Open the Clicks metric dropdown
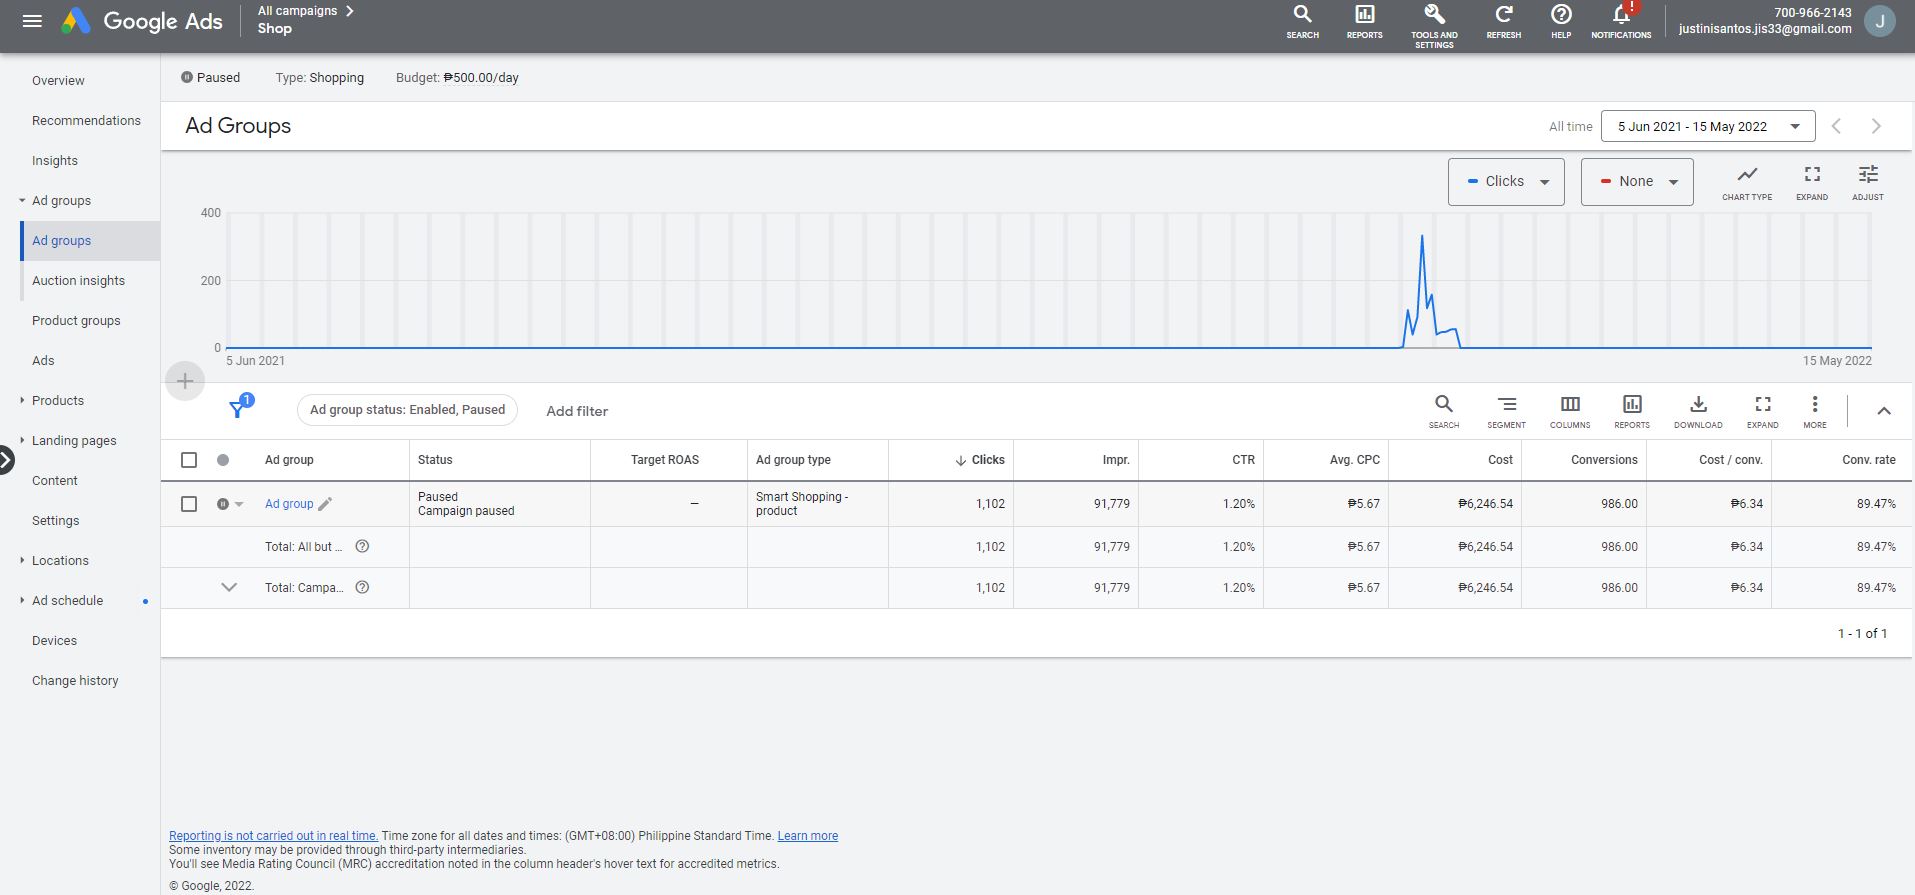 point(1506,181)
